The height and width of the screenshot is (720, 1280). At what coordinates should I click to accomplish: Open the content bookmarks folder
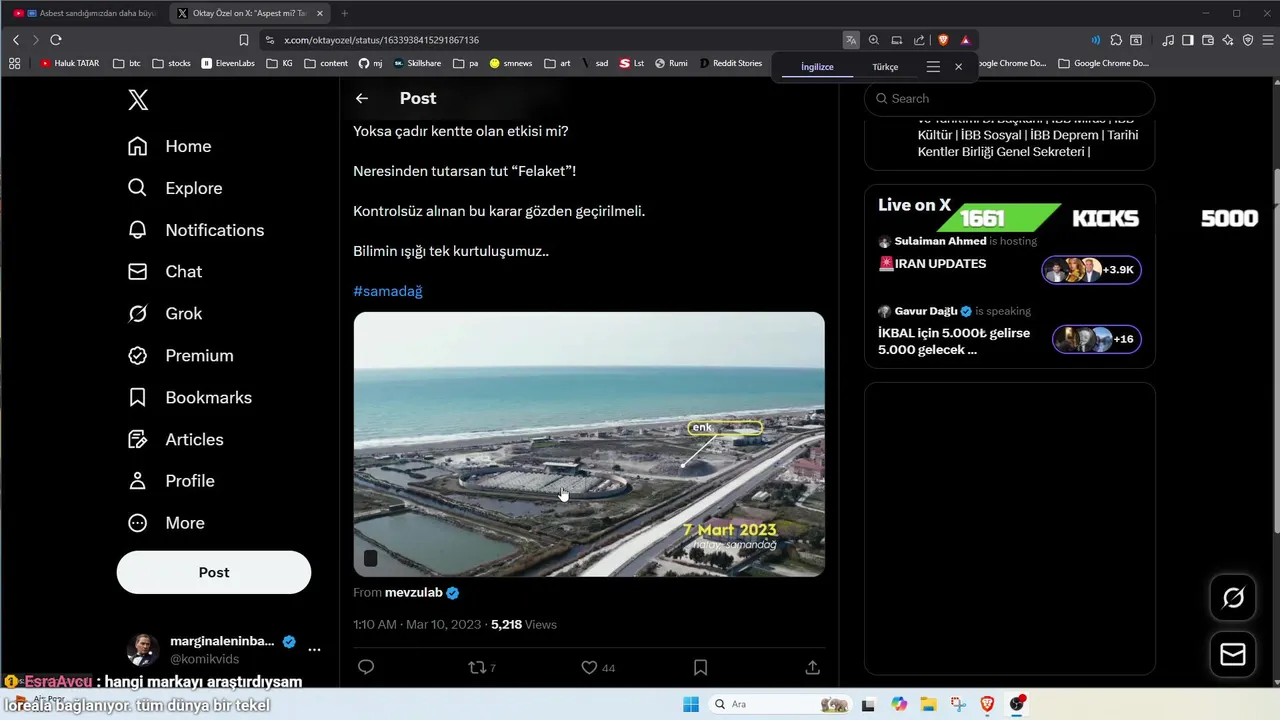[x=326, y=63]
